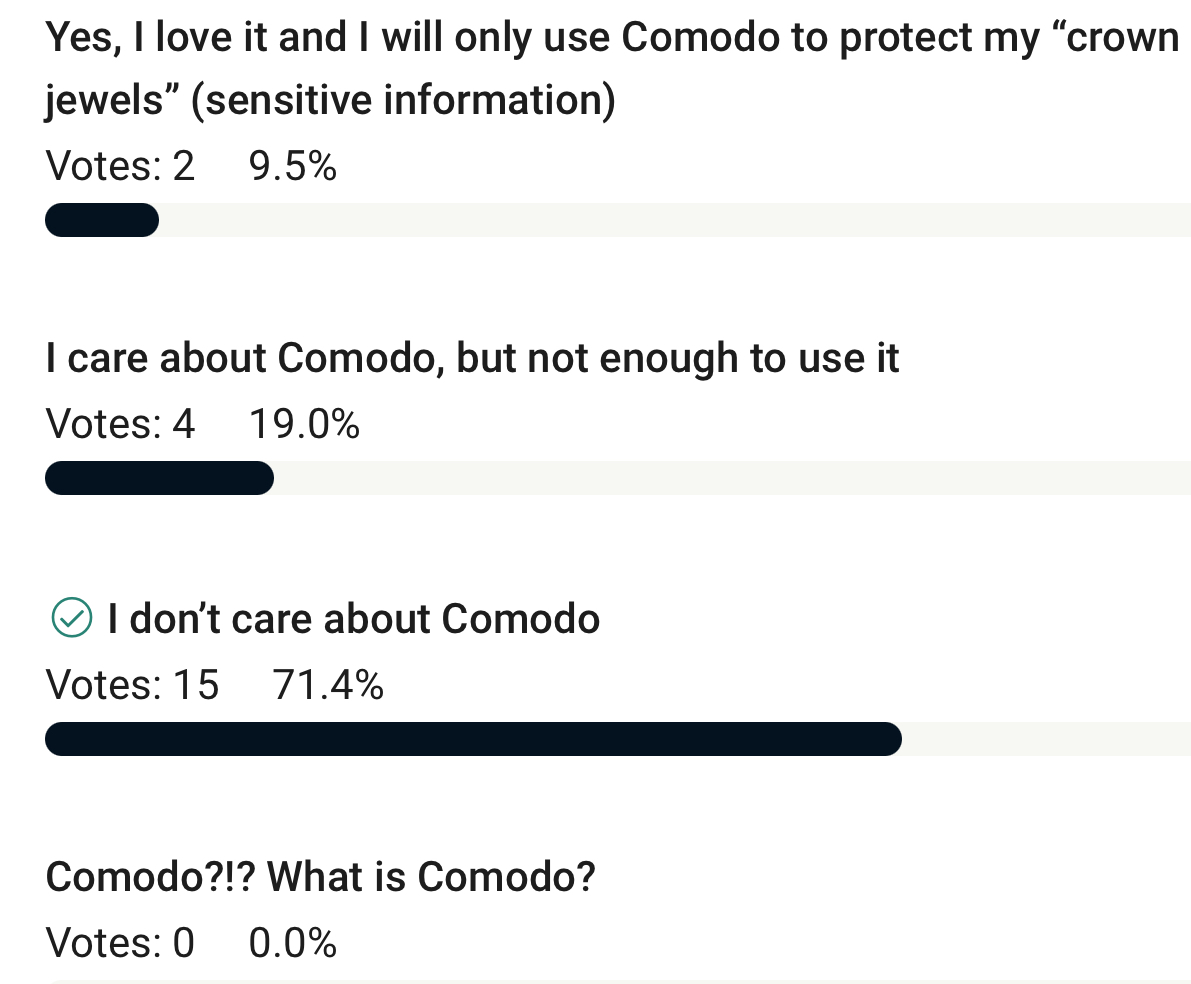This screenshot has height=984, width=1191.
Task: Click the 19.0% percentage text
Action: coord(304,425)
